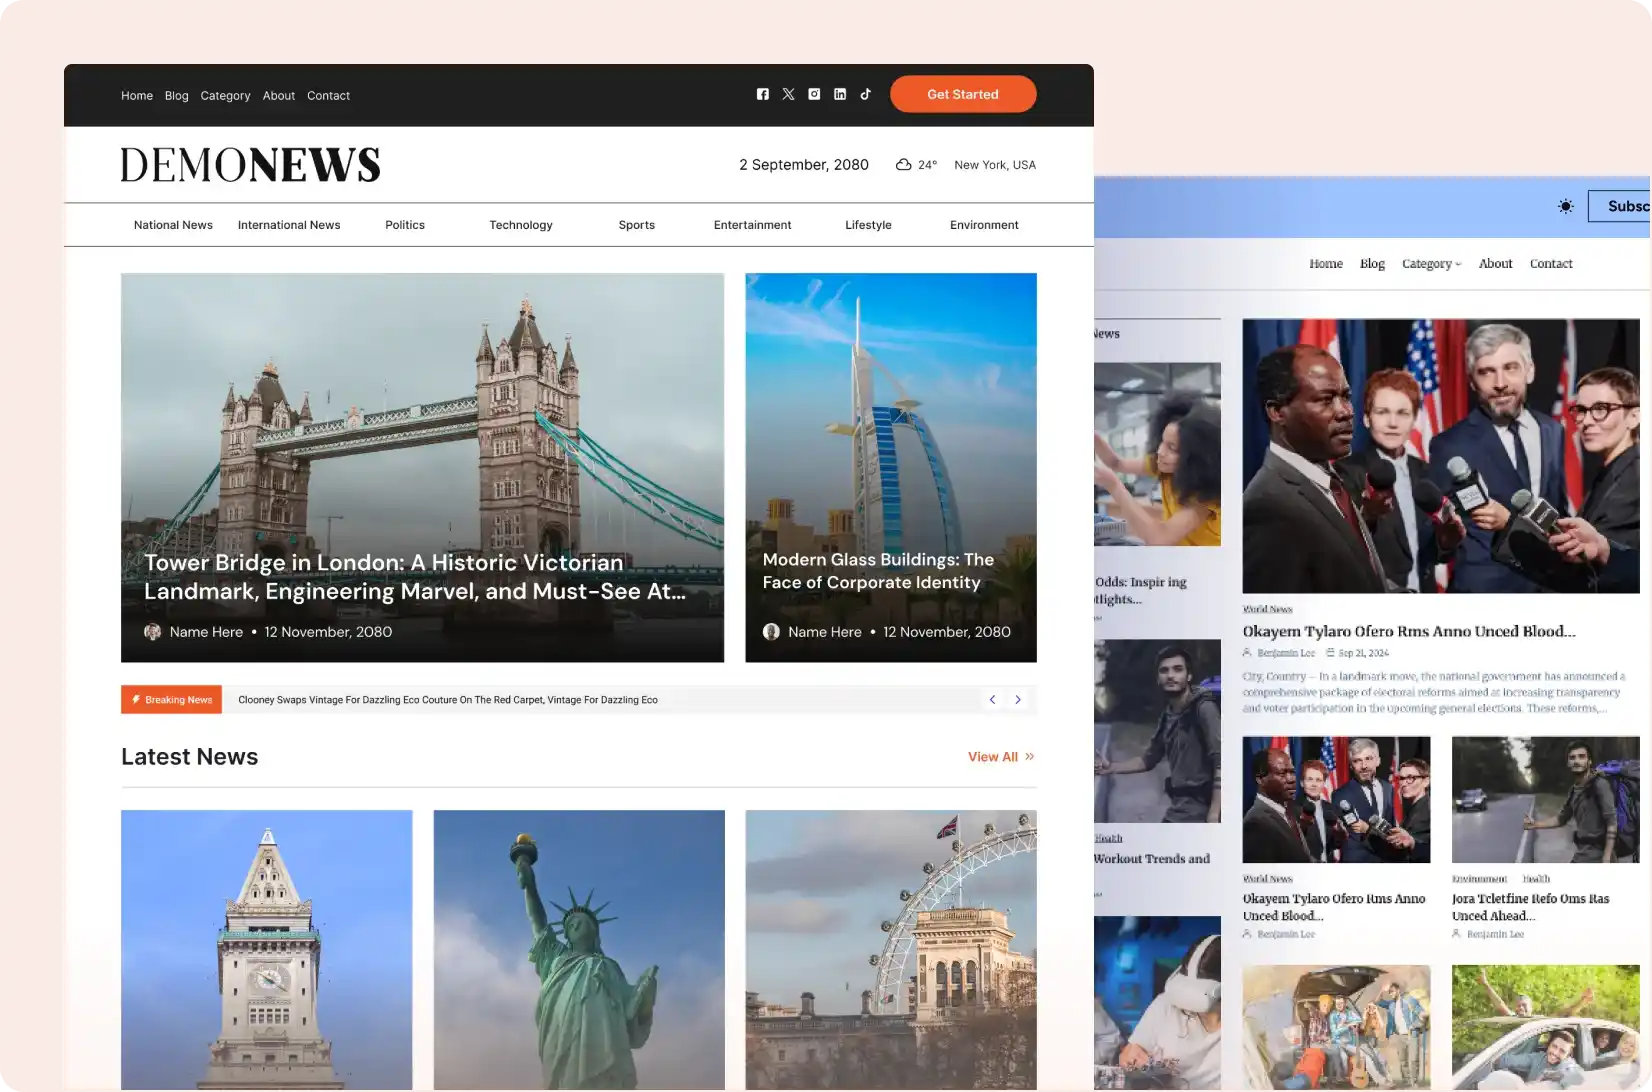
Task: Open the Technology news tab
Action: [x=520, y=225]
